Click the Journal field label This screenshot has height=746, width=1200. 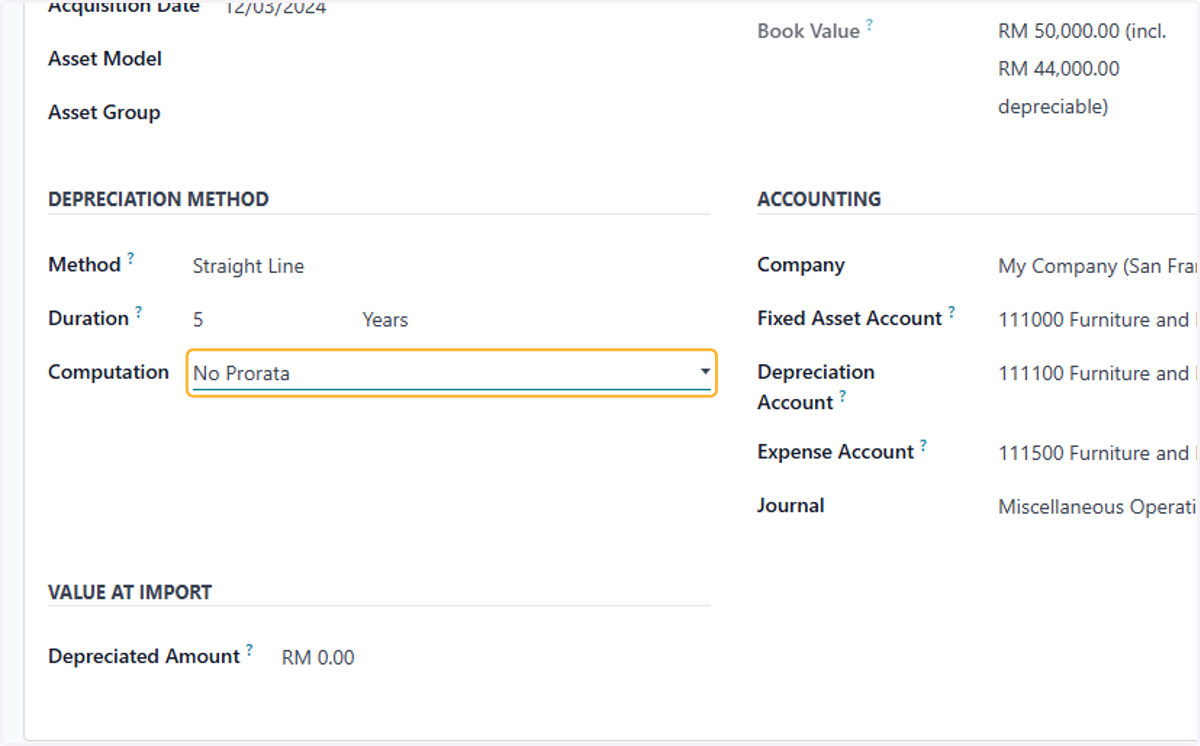coord(791,505)
